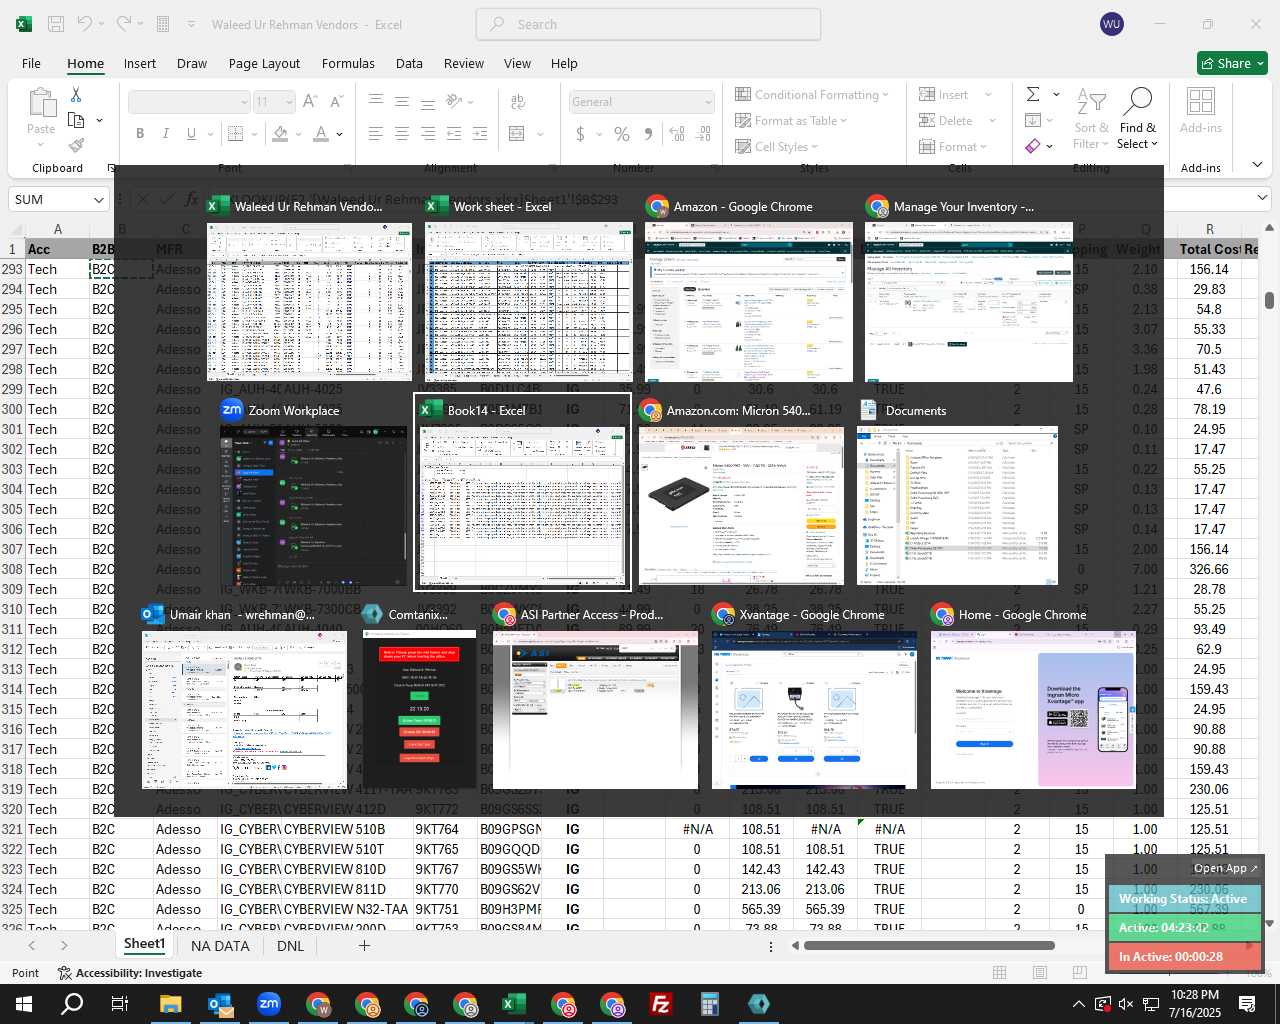Switch to the Page Layout tab
The image size is (1280, 1024).
264,63
